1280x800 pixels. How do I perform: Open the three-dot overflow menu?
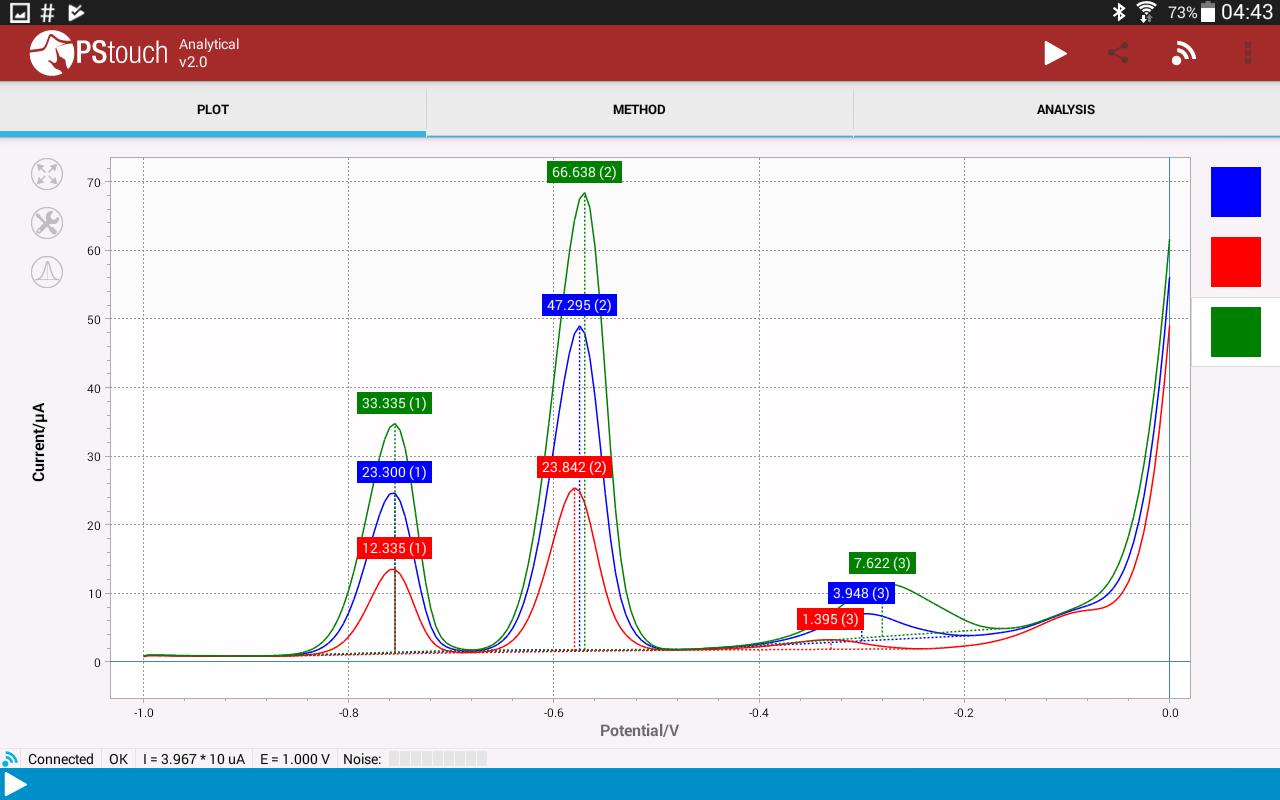[x=1248, y=53]
